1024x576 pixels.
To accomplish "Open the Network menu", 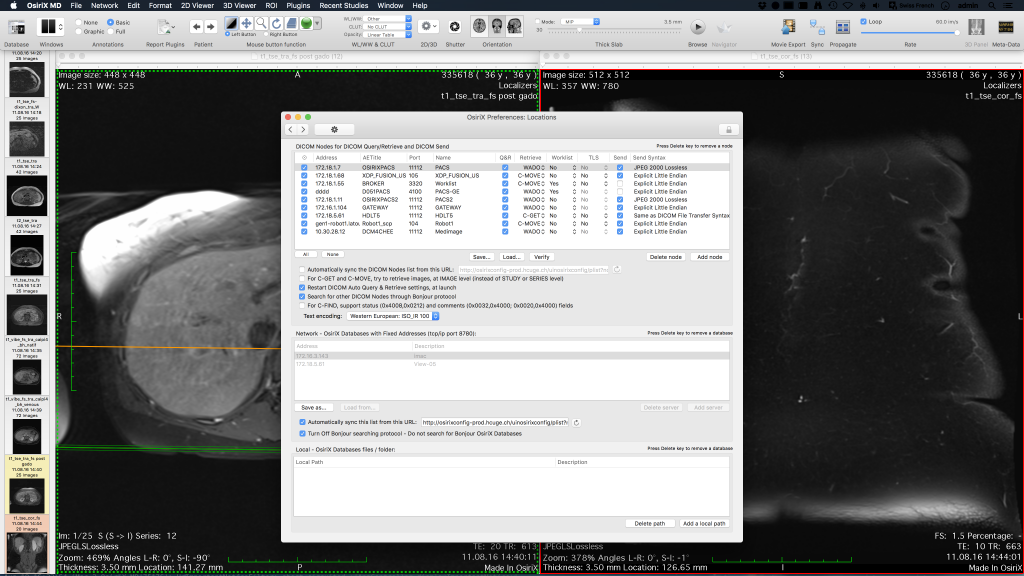I will tap(104, 5).
